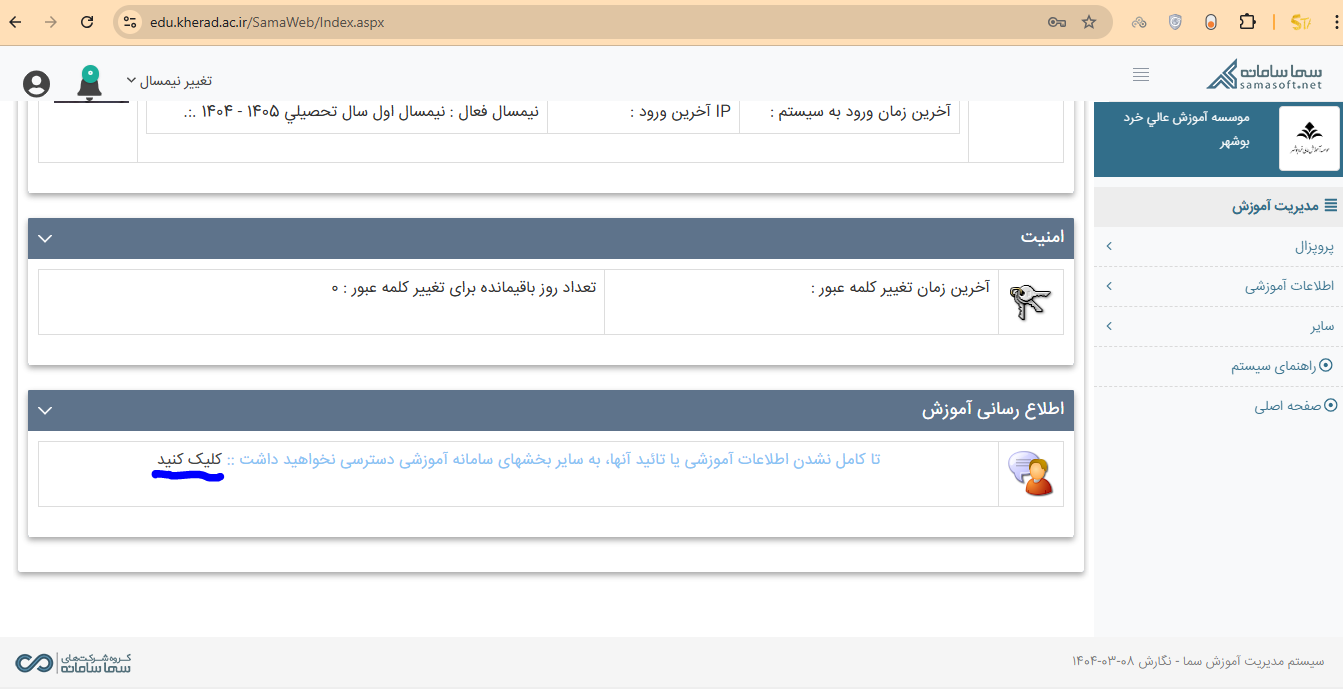Click the کلیک کنید link
1343x689 pixels.
(x=187, y=457)
